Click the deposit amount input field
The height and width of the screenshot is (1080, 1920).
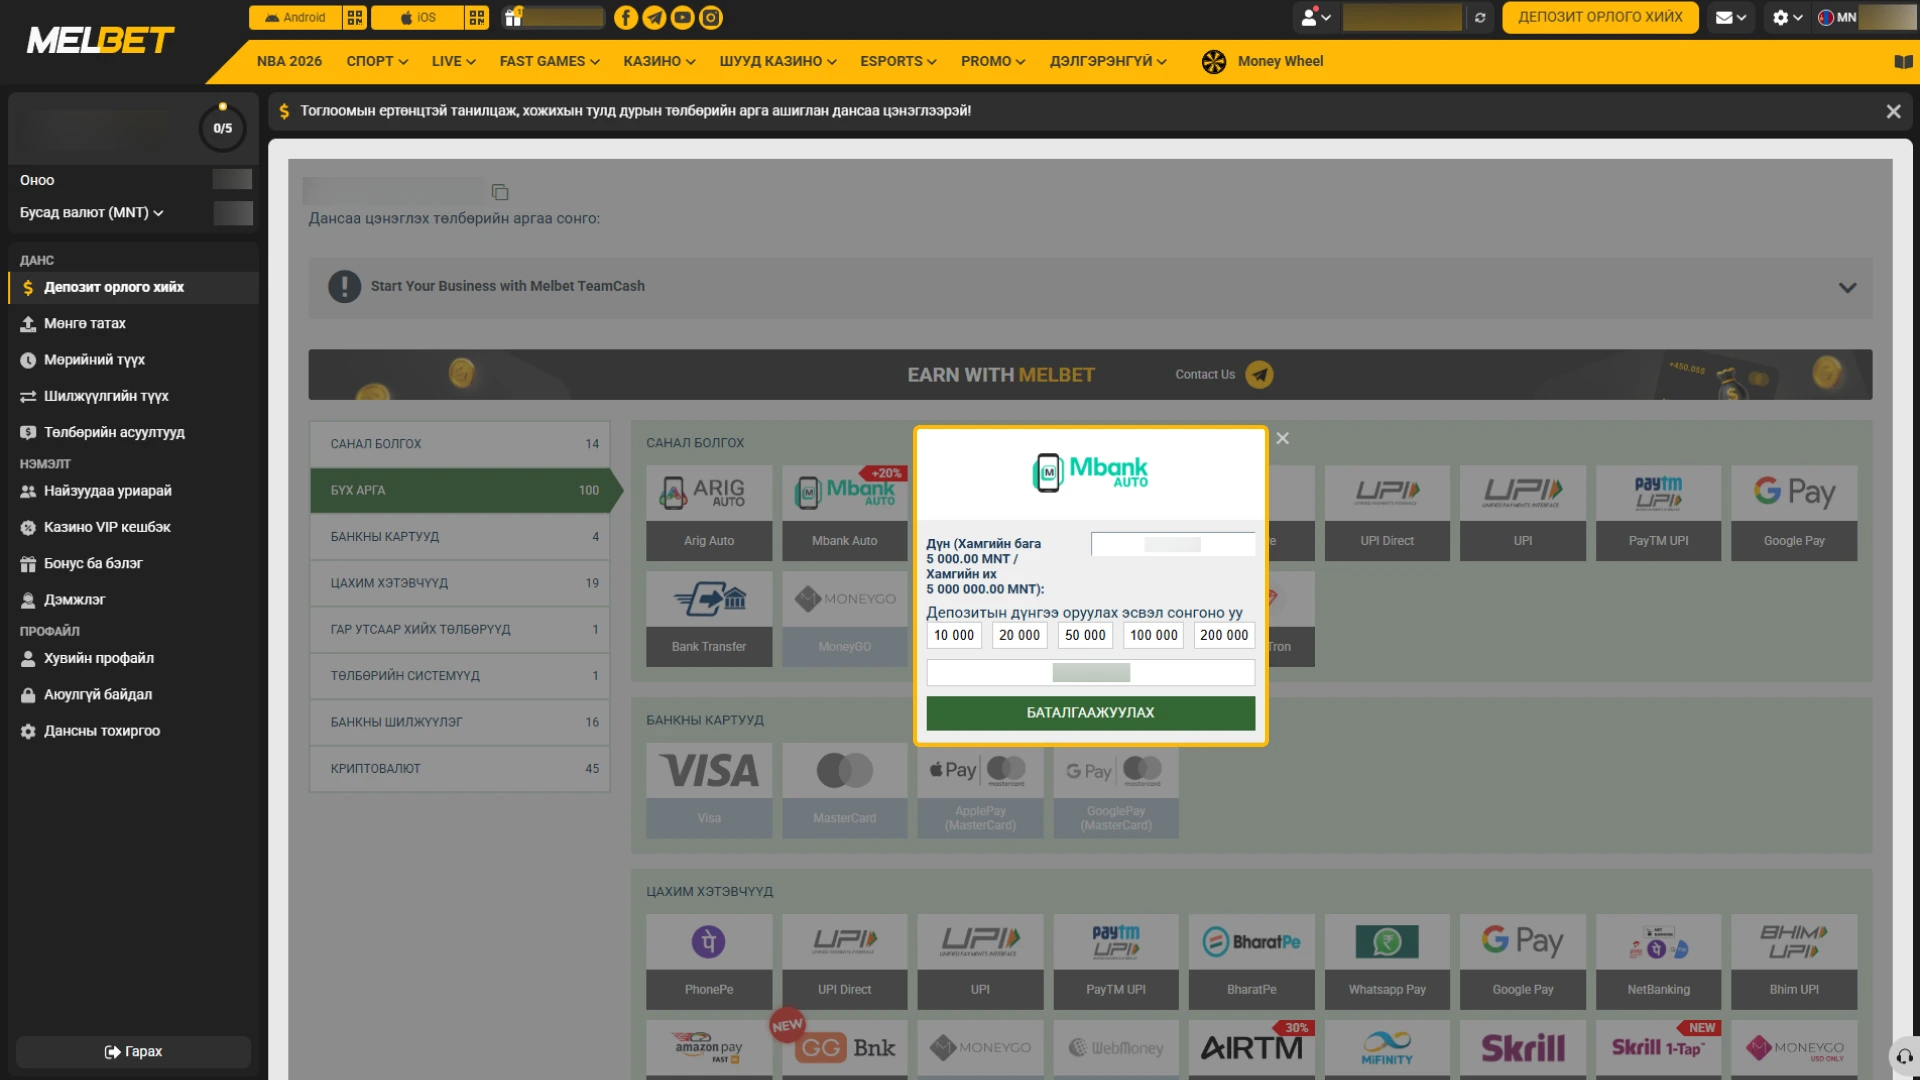click(x=1172, y=544)
